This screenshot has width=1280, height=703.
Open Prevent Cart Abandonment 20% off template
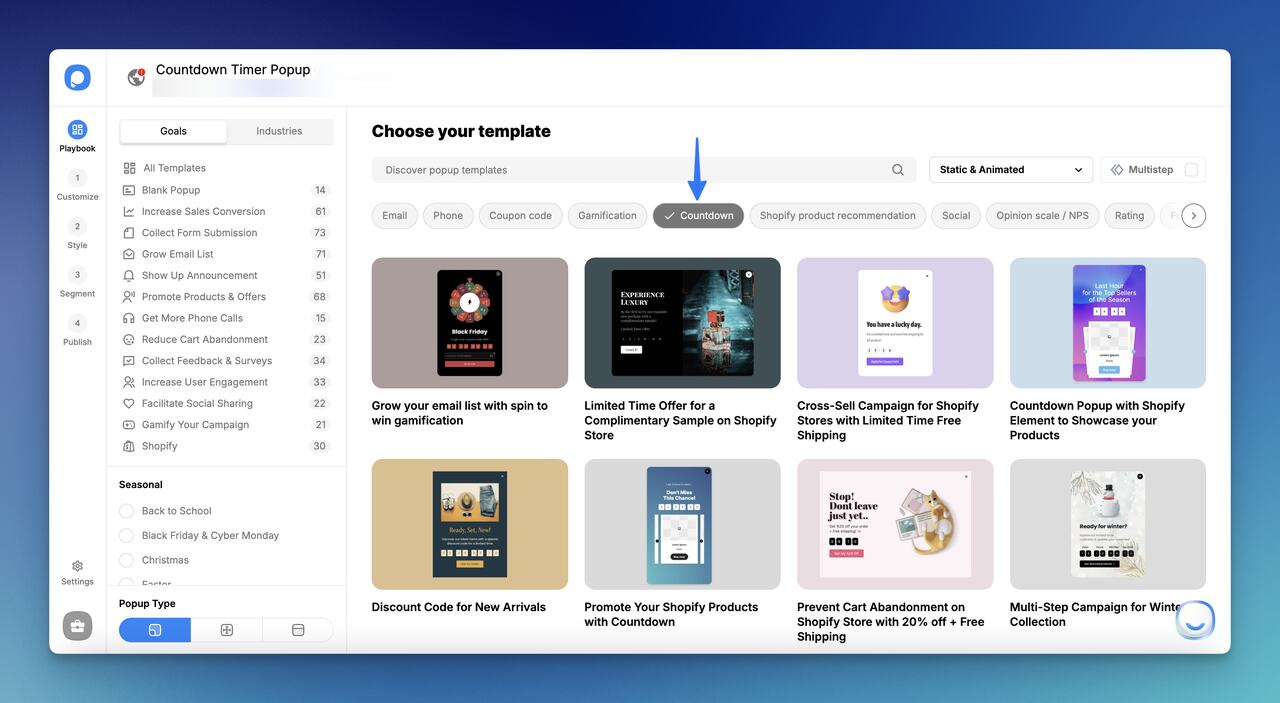pyautogui.click(x=895, y=524)
